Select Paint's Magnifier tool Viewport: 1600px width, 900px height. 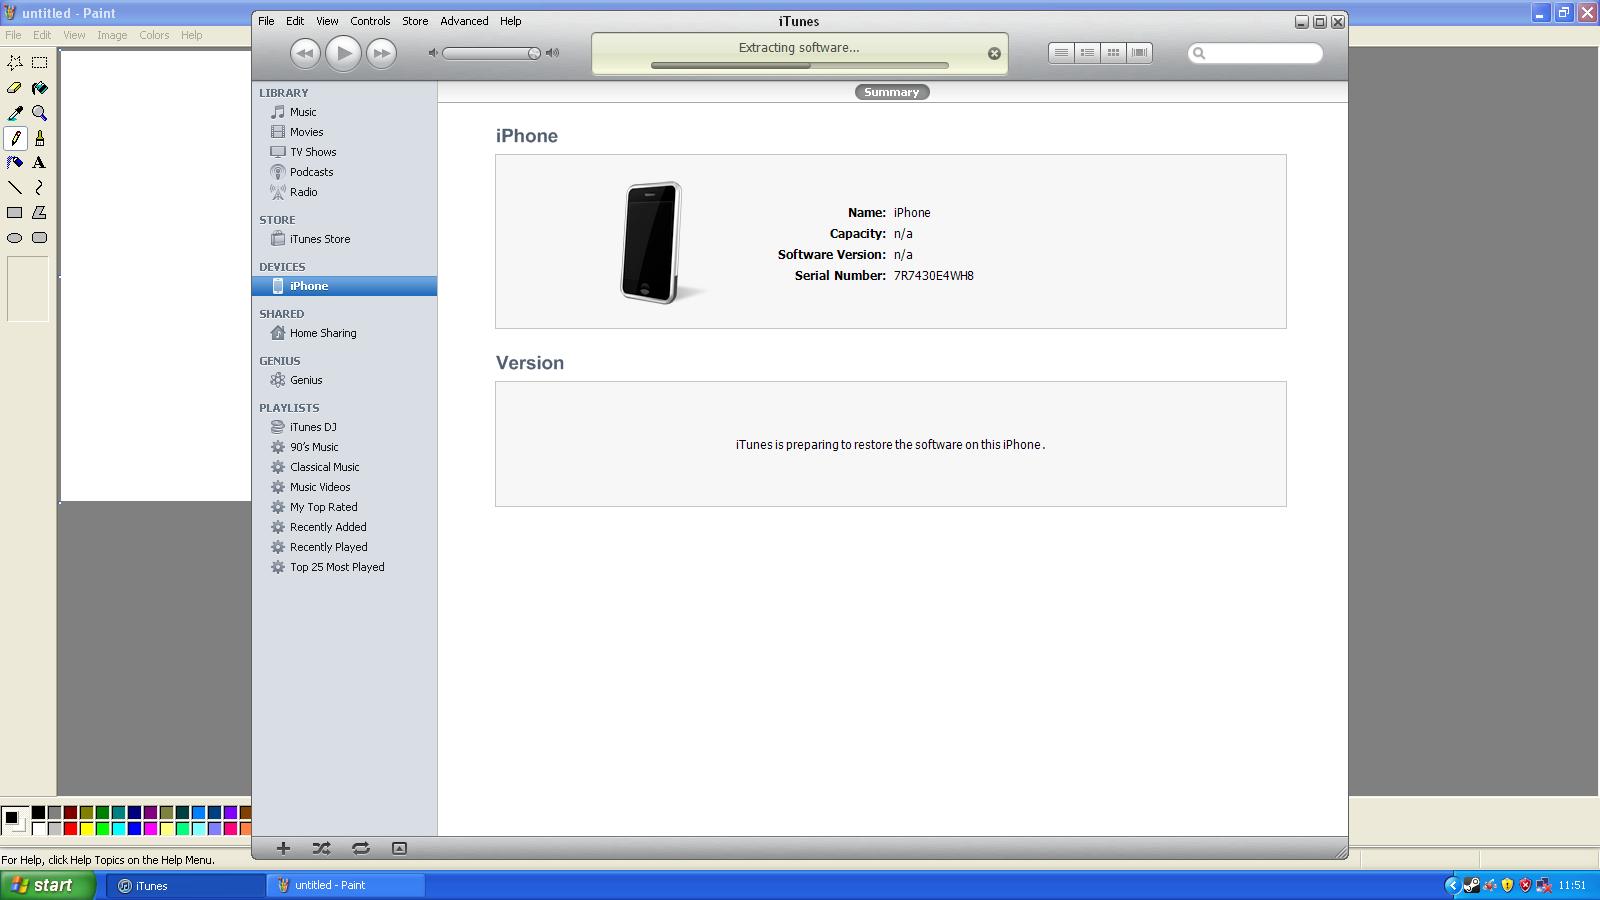39,113
